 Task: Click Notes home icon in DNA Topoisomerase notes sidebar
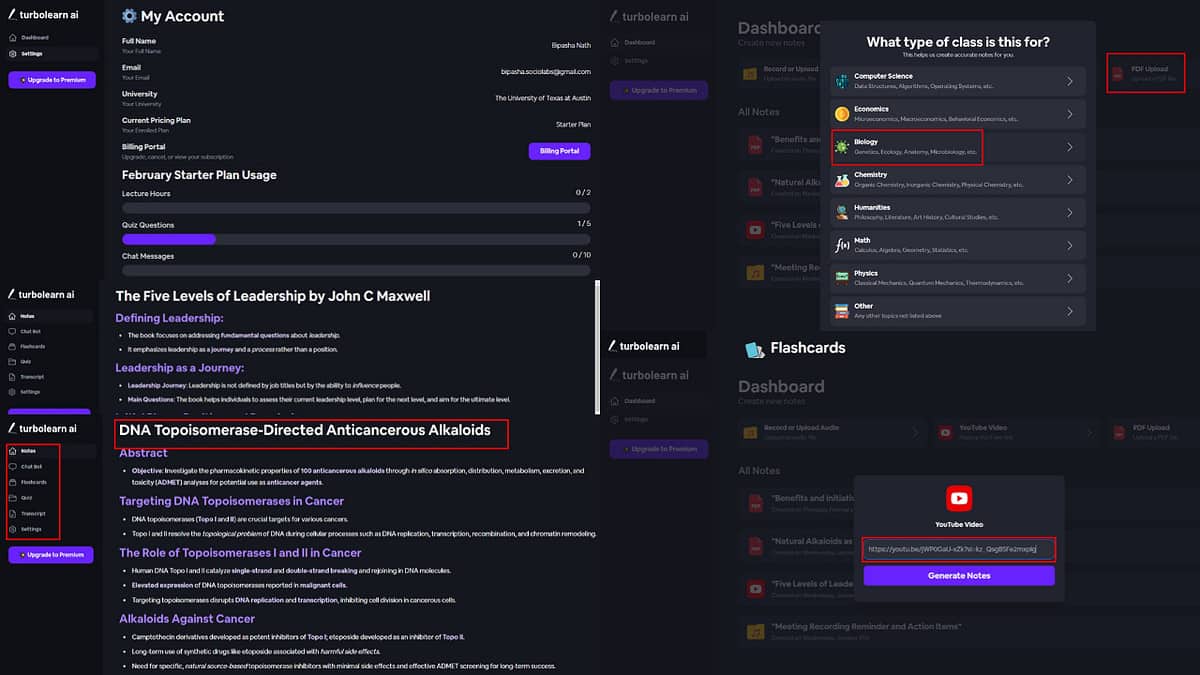click(x=12, y=451)
